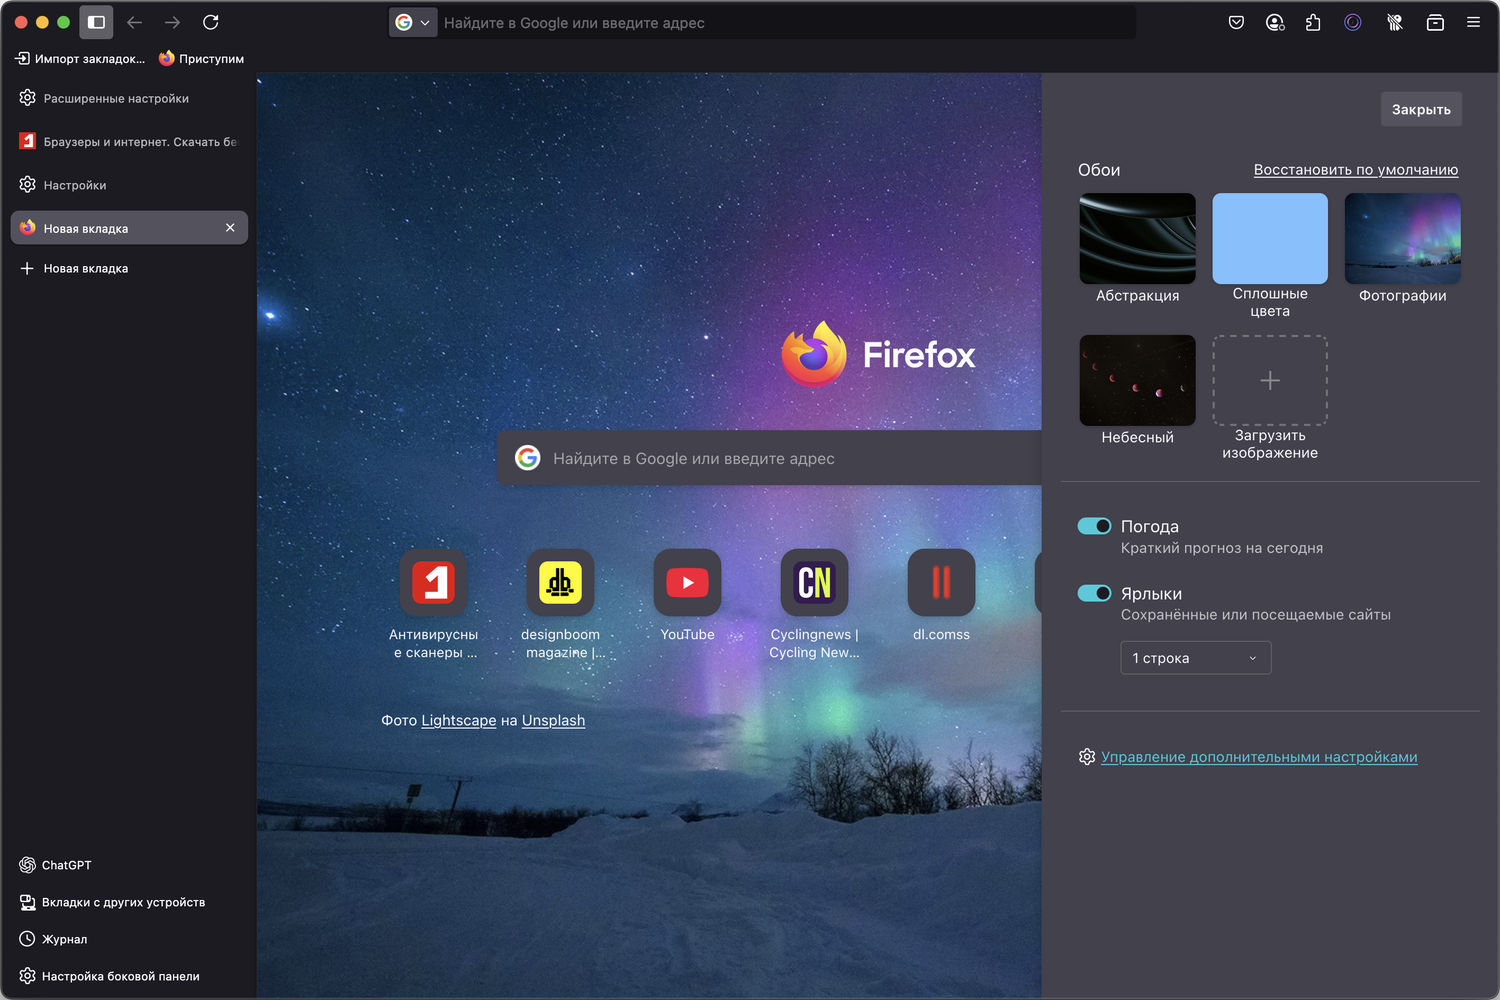Viewport: 1500px width, 1000px height.
Task: Focus the address bar at the top
Action: 762,22
